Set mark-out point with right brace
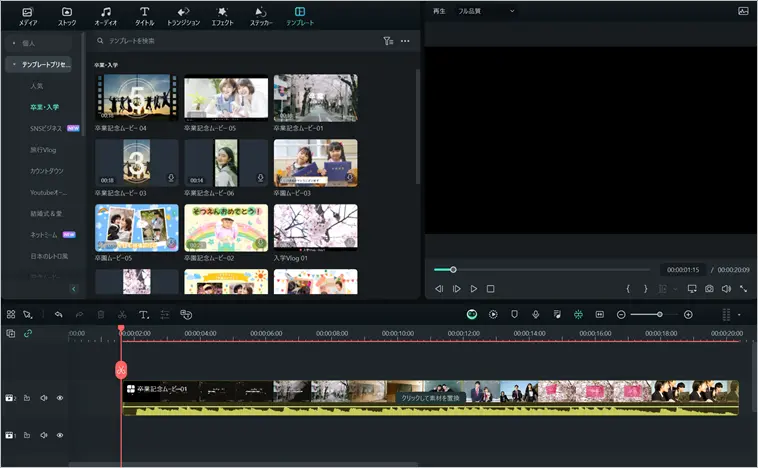 (645, 289)
